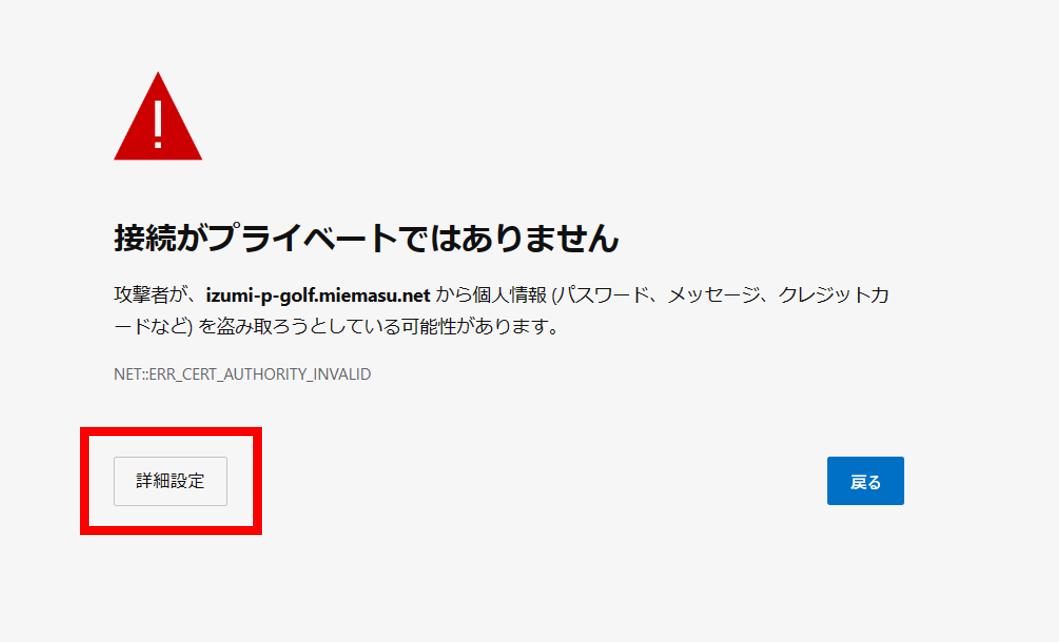Viewport: 1059px width, 642px height.
Task: Click the 接続がプライベートではありません heading
Action: click(x=366, y=238)
